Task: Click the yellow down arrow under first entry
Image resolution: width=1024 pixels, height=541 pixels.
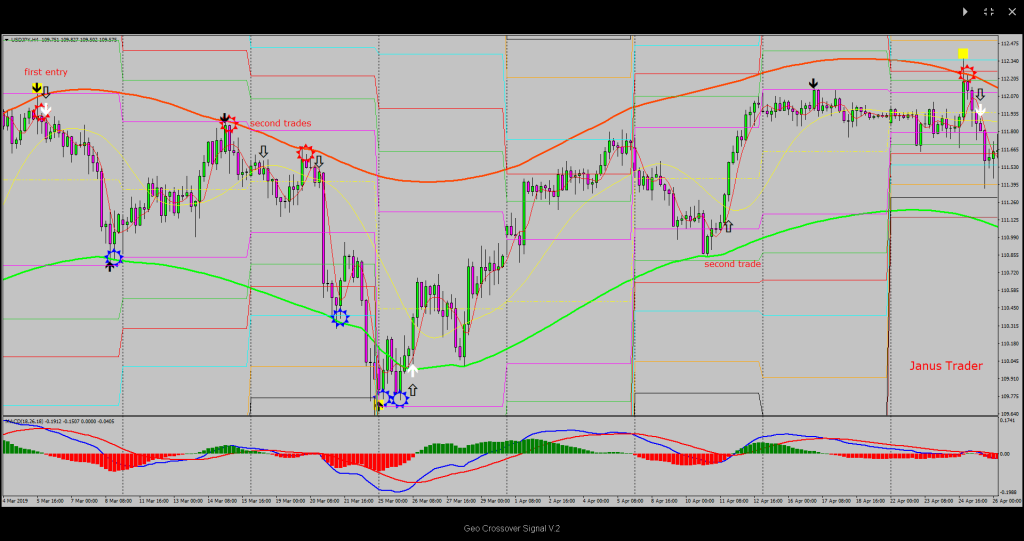Action: tap(36, 89)
